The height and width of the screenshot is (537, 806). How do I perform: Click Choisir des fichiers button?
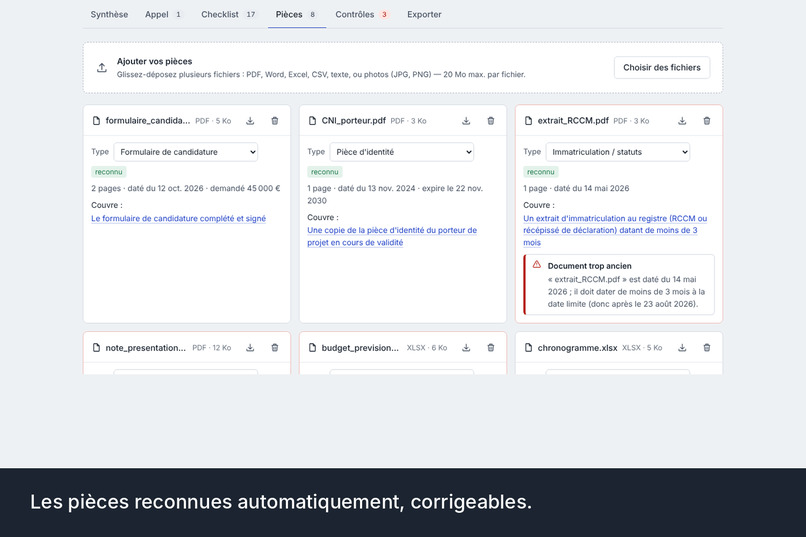(x=662, y=67)
